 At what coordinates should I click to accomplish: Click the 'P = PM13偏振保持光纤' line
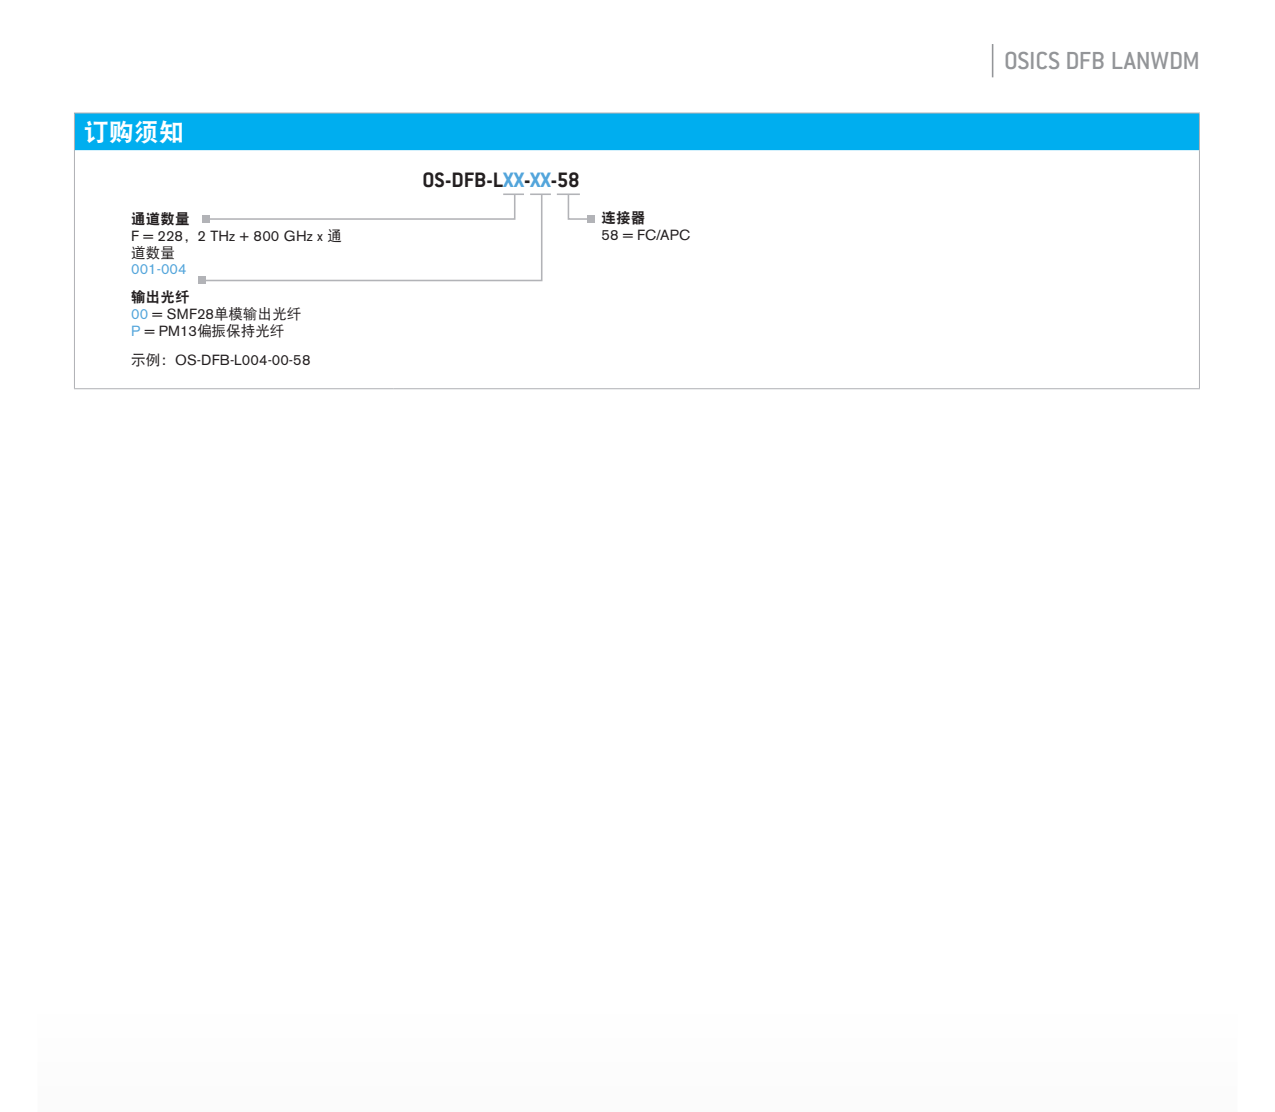coord(207,331)
